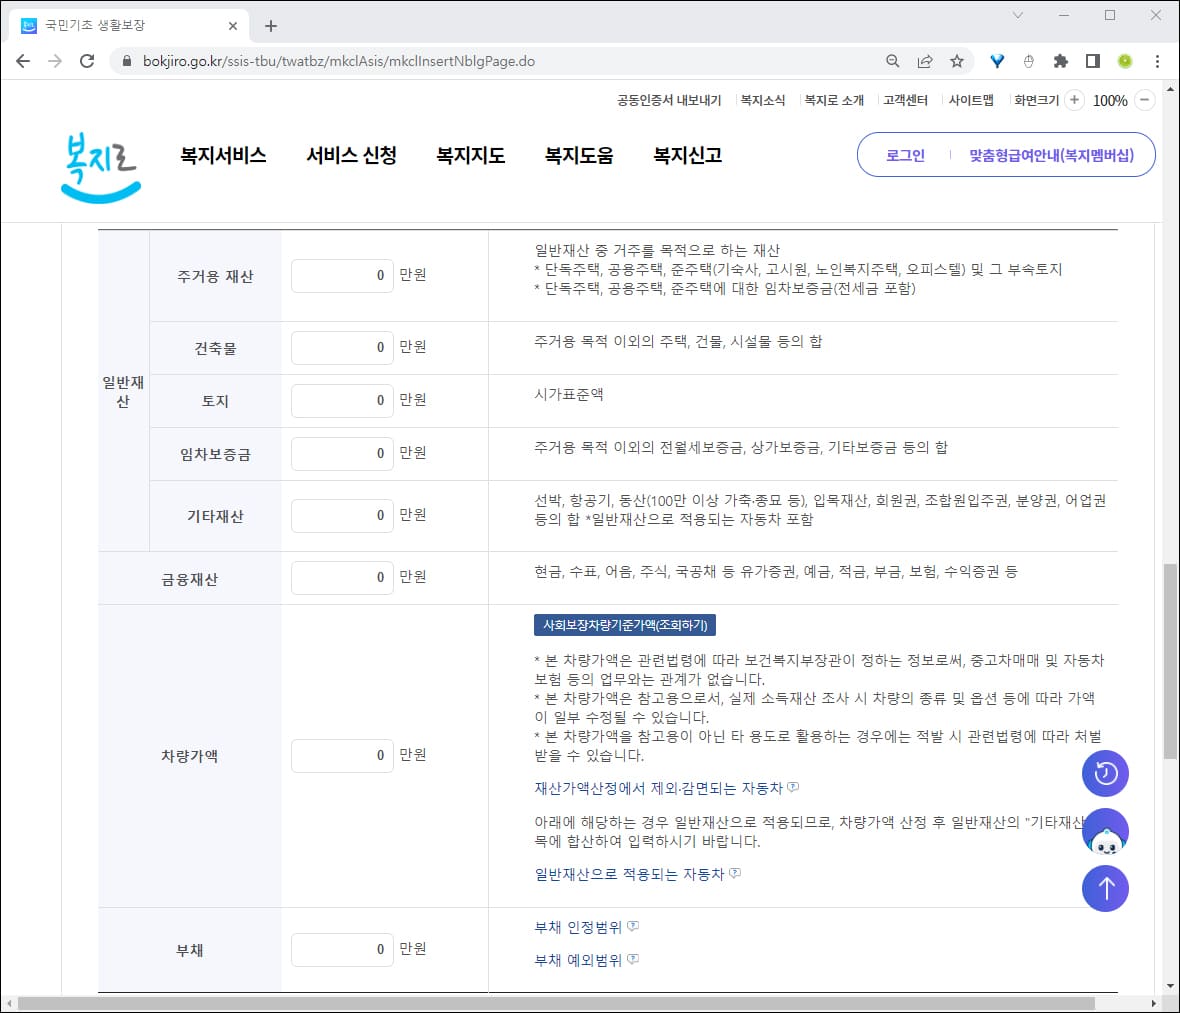Click the scroll-to-top arrow button
The image size is (1180, 1013).
coord(1105,888)
